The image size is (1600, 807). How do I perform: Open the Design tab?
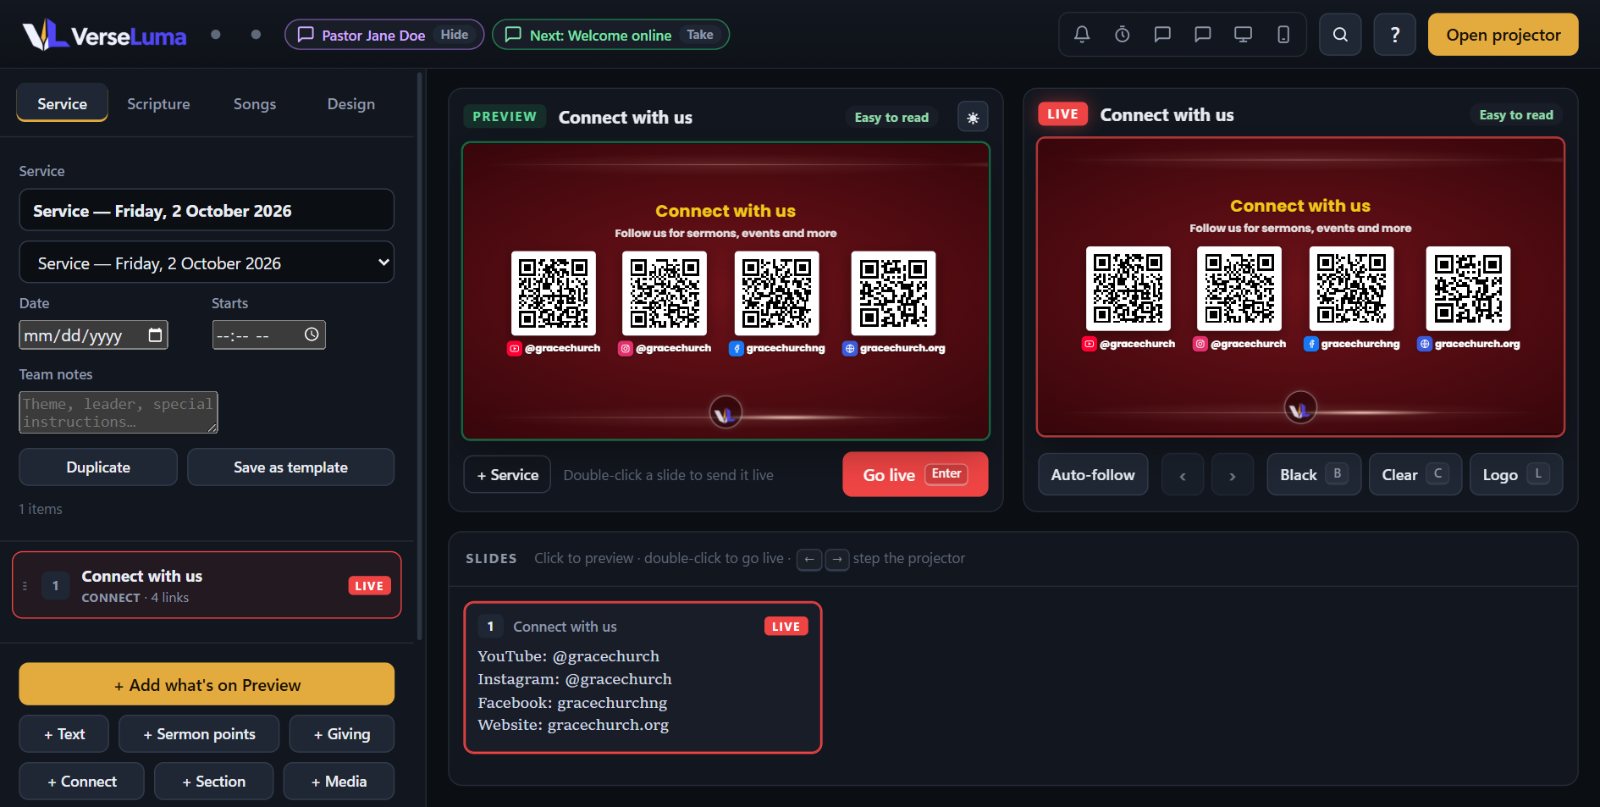pyautogui.click(x=351, y=103)
